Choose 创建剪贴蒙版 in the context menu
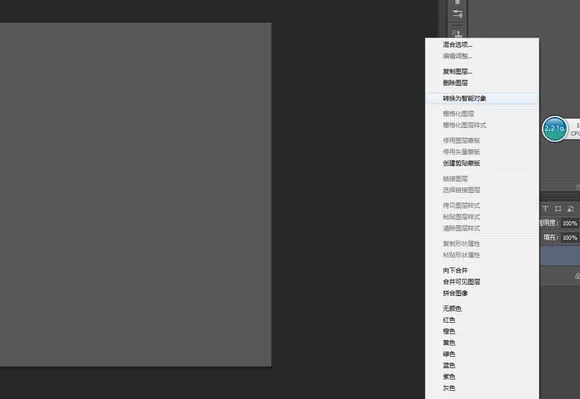 (461, 163)
